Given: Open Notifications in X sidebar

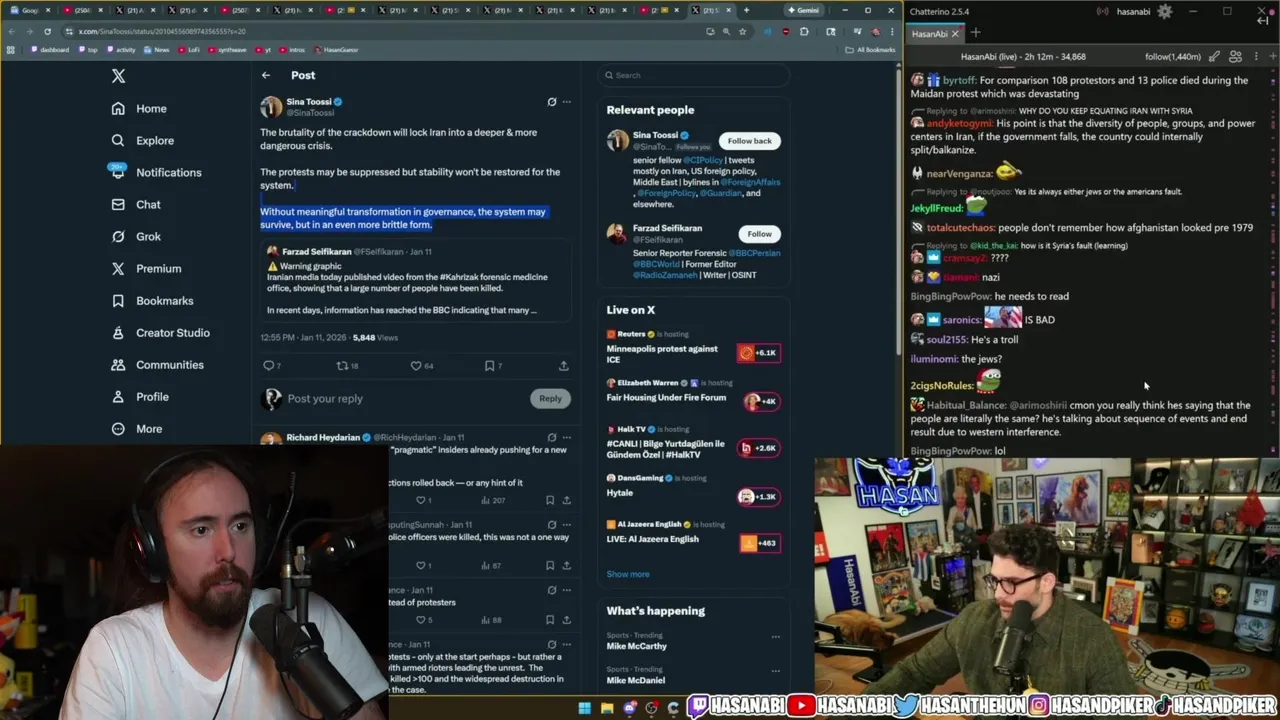Looking at the screenshot, I should point(156,172).
